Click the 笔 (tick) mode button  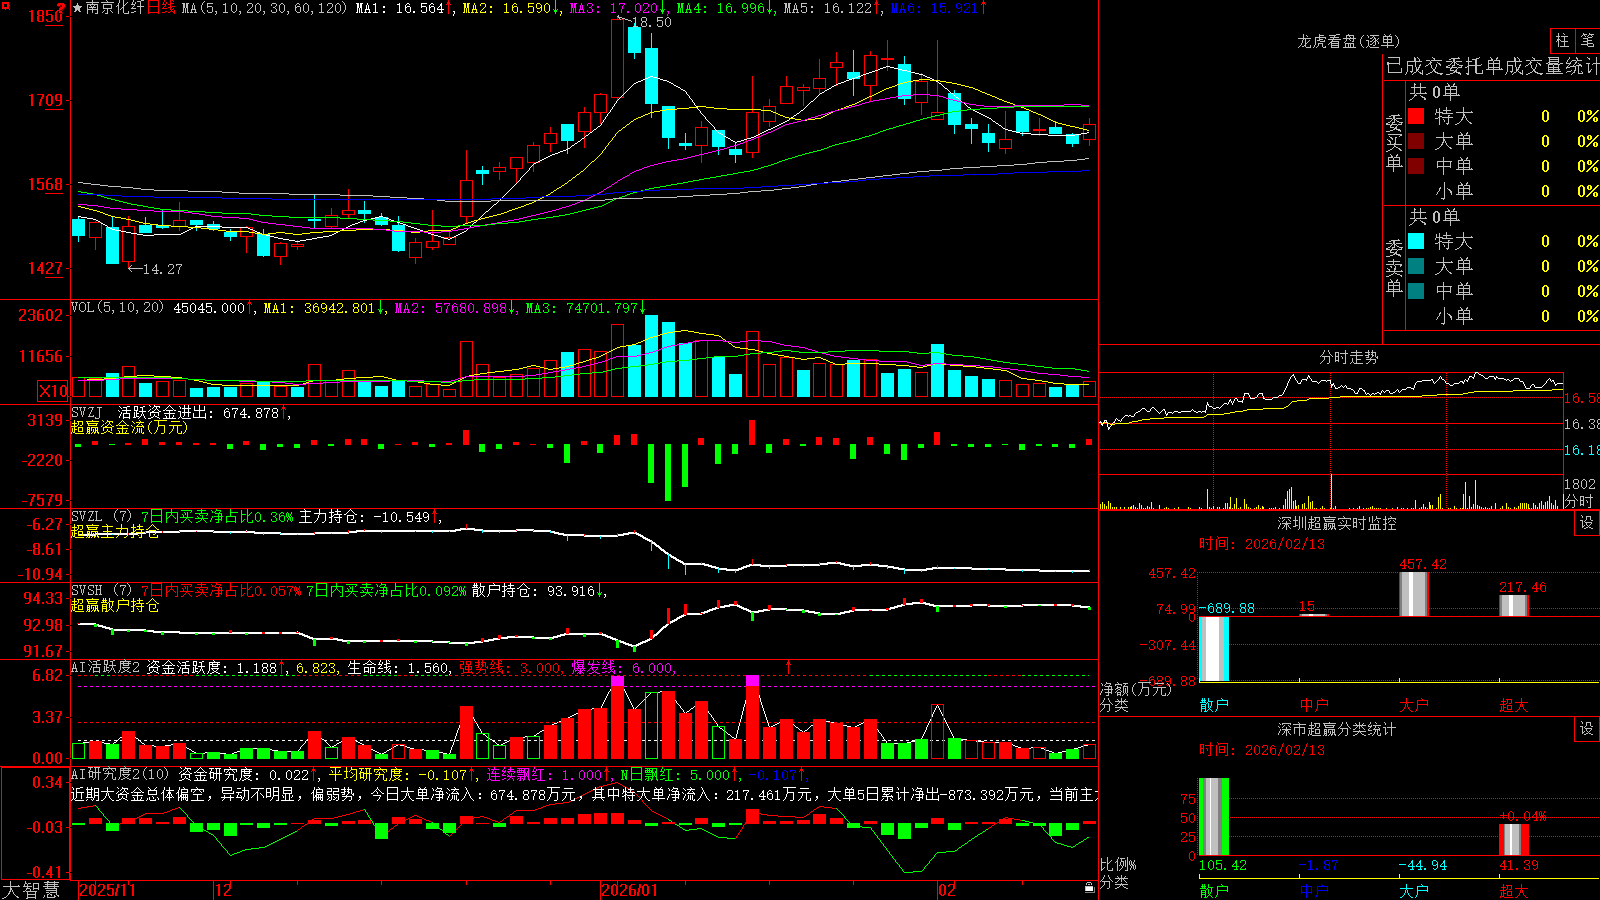(x=1588, y=41)
